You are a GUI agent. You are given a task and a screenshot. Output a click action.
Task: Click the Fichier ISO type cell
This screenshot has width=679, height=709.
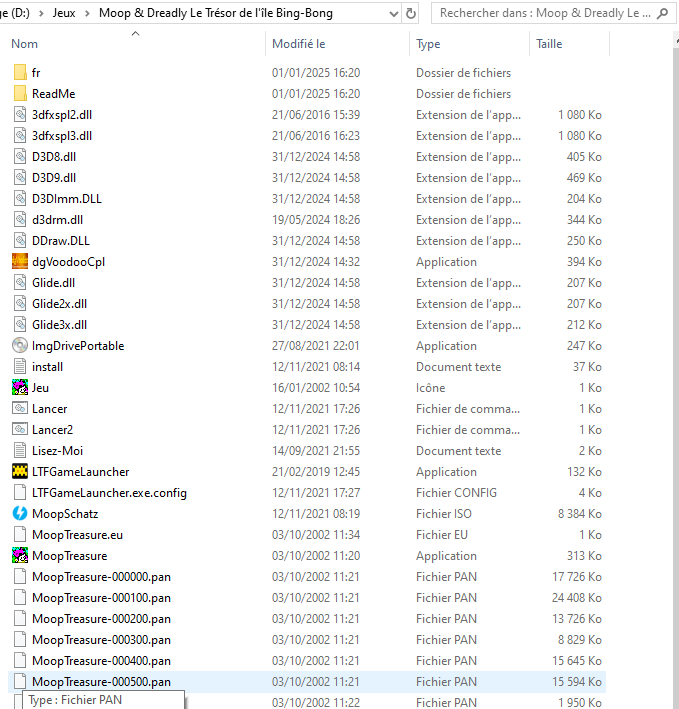443,514
